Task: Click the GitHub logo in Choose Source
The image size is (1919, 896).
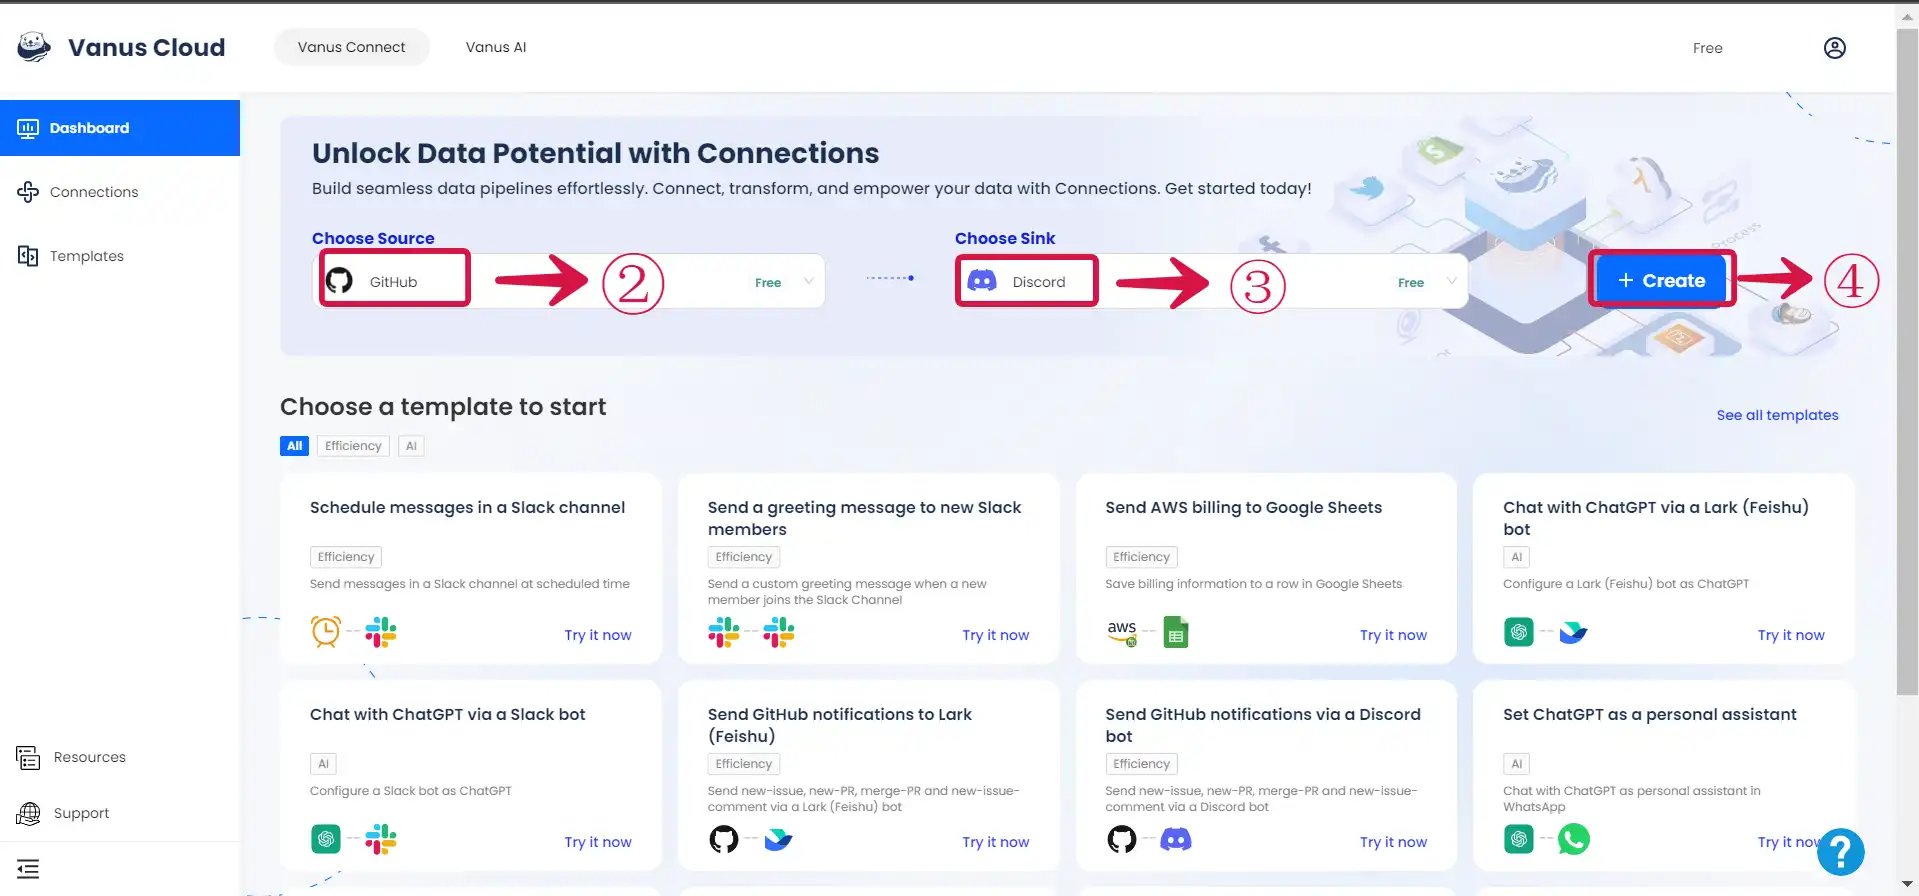Action: (340, 281)
